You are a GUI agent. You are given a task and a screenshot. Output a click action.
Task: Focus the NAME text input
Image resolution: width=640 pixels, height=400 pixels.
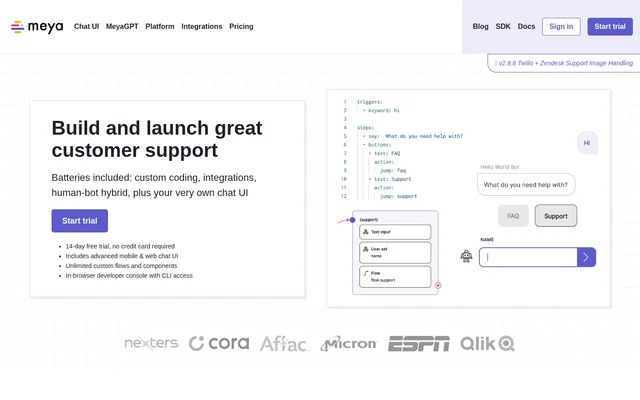pos(528,257)
